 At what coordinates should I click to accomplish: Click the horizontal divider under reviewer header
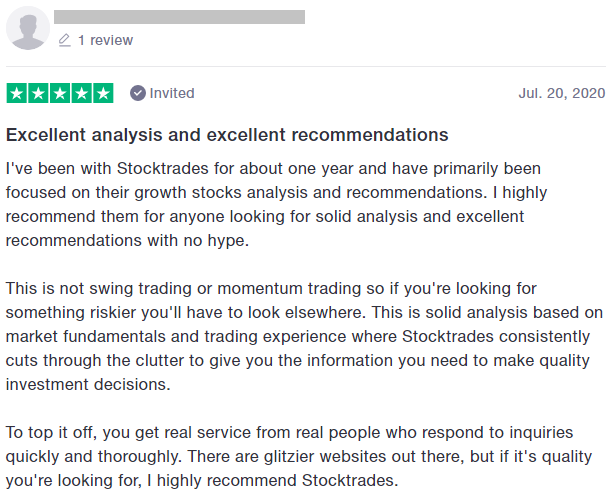coord(305,67)
